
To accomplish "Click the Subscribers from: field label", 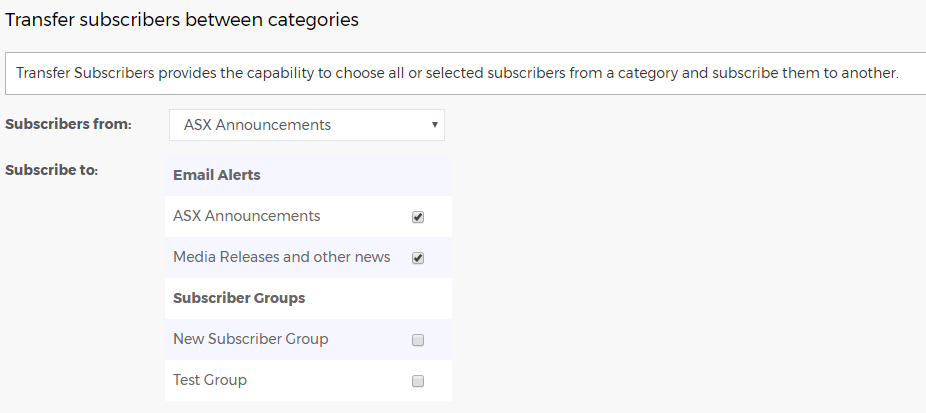I will pos(69,124).
